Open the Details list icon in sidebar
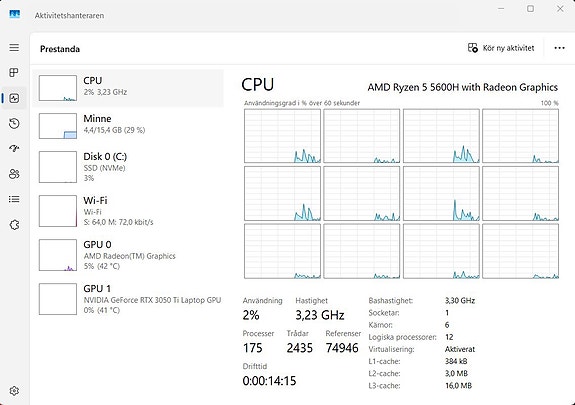 click(x=14, y=199)
